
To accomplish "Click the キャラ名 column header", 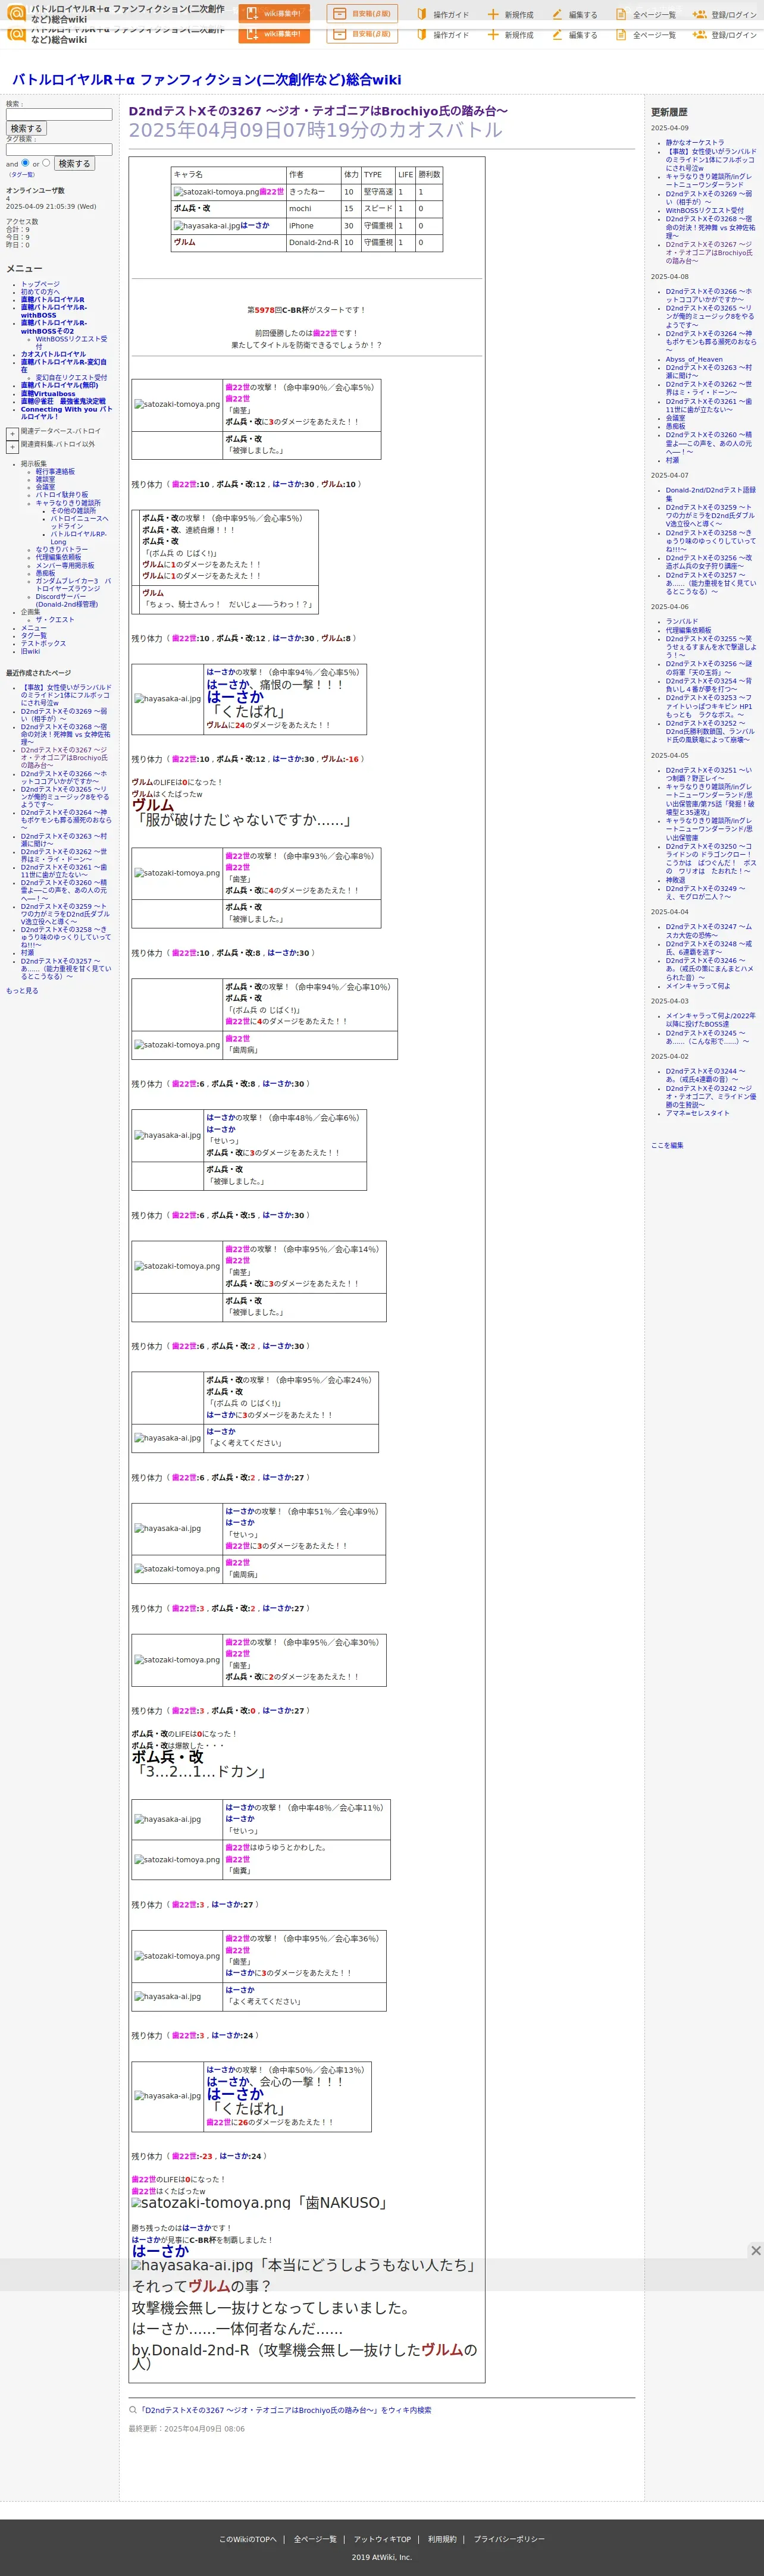I will (x=228, y=174).
